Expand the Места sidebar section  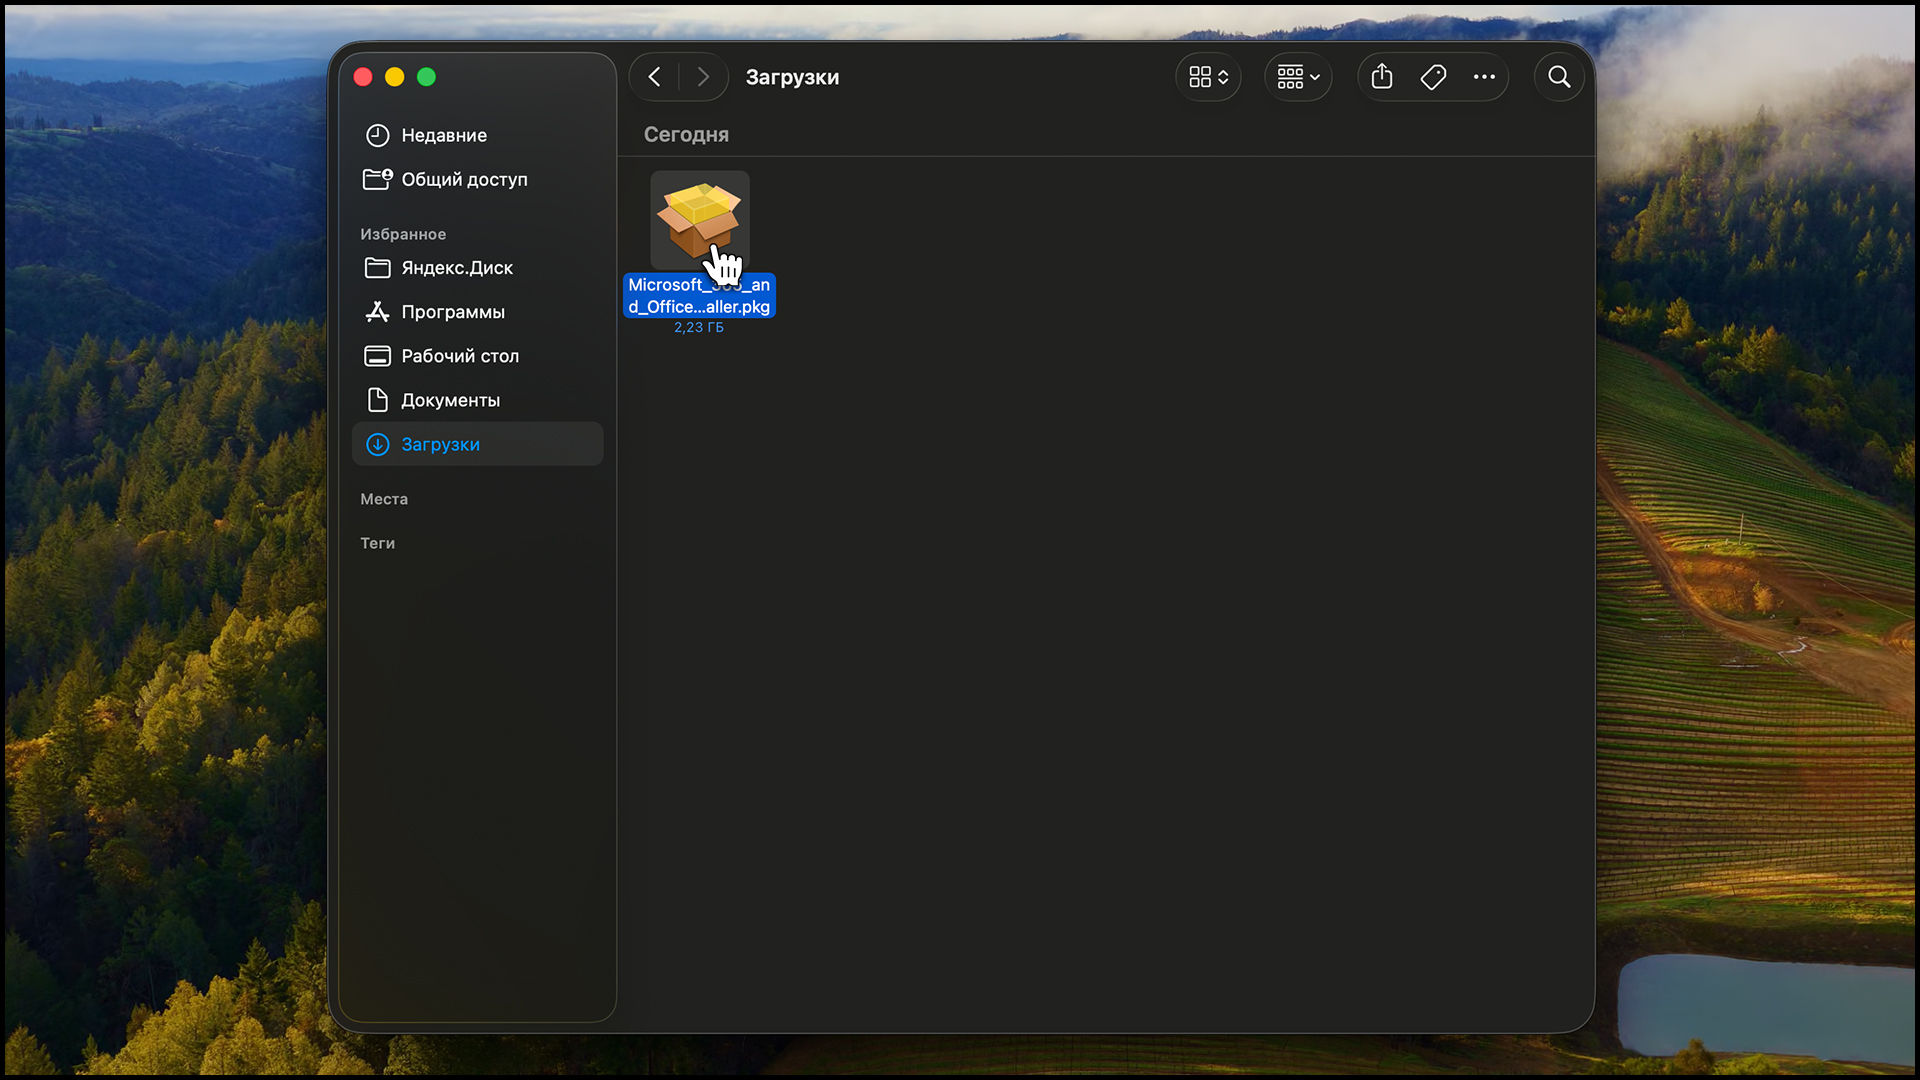[384, 499]
